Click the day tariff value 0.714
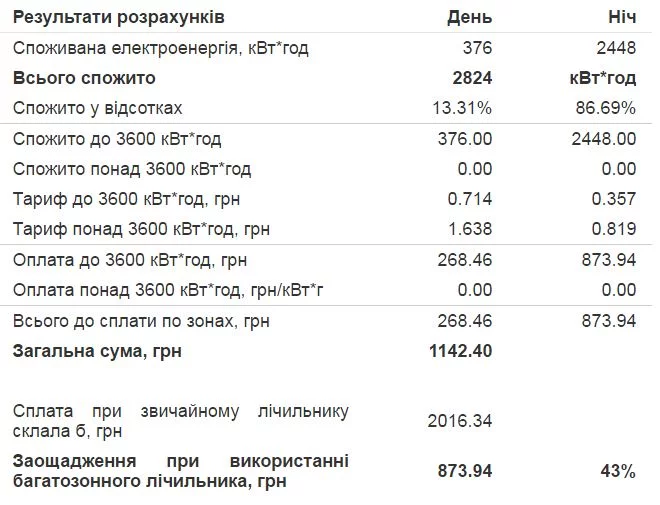The height and width of the screenshot is (505, 660). 472,199
